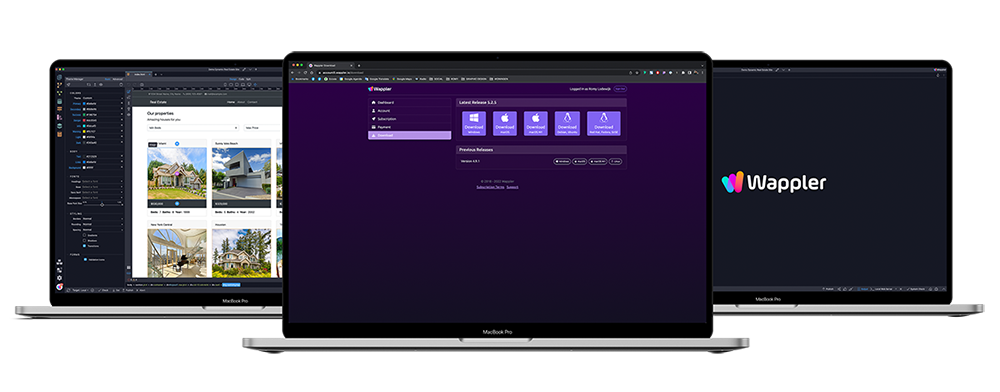1000x392 pixels.
Task: Open the settings gear in Wappler's left sidebar
Action: point(59,278)
